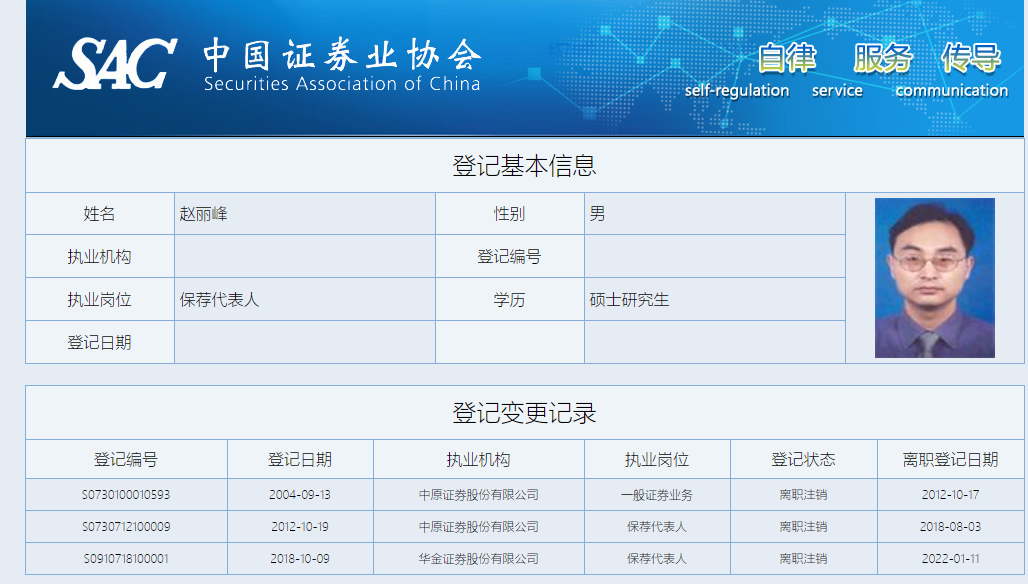Click the 自律 self-regulation banner graphic
1028x584 pixels.
coord(737,71)
